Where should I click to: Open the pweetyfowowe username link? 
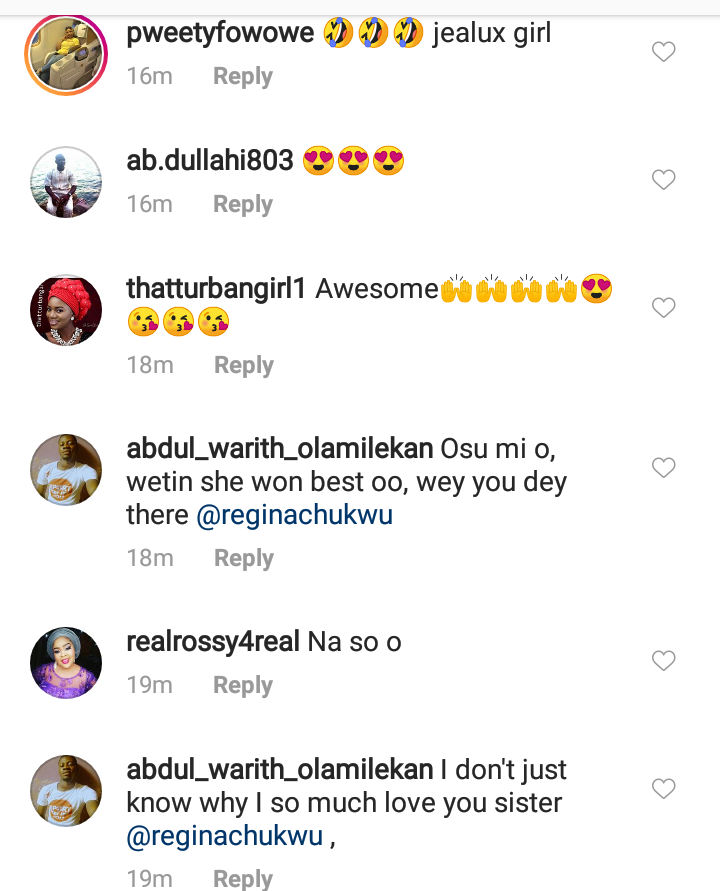pyautogui.click(x=221, y=33)
